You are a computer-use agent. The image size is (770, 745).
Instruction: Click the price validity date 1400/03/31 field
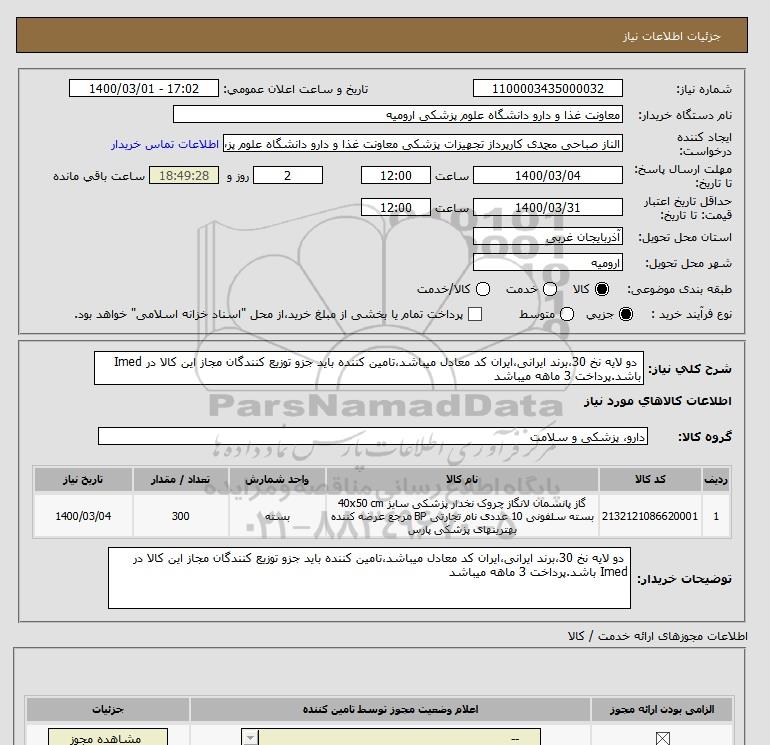coord(548,207)
